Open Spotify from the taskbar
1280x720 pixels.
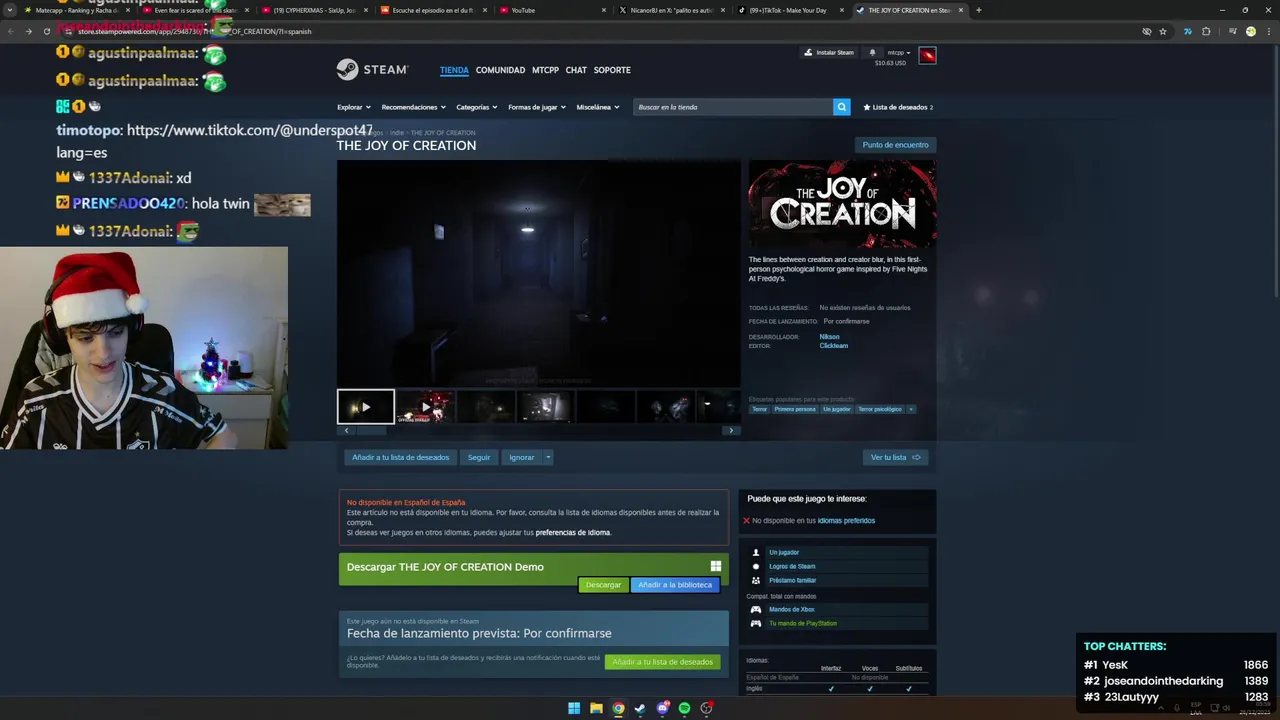[x=684, y=708]
